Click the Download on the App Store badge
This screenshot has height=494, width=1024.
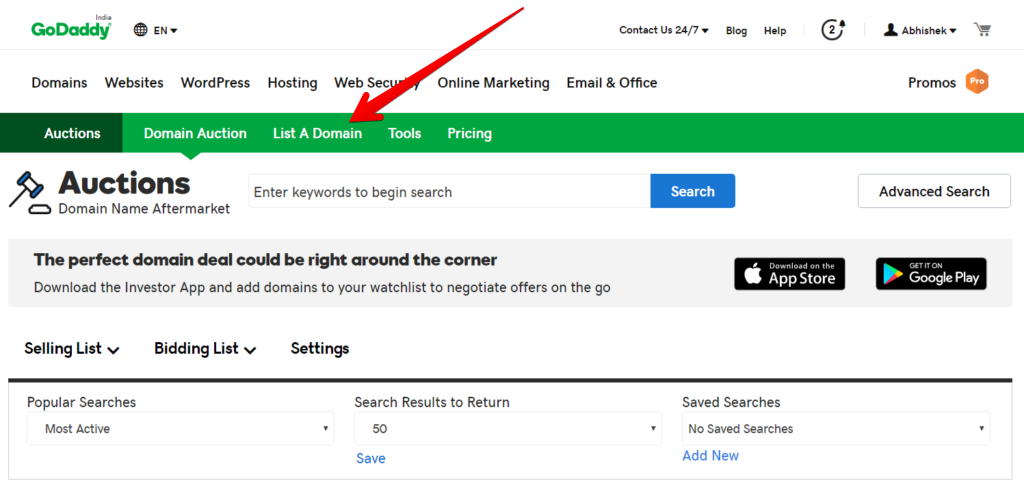(790, 274)
